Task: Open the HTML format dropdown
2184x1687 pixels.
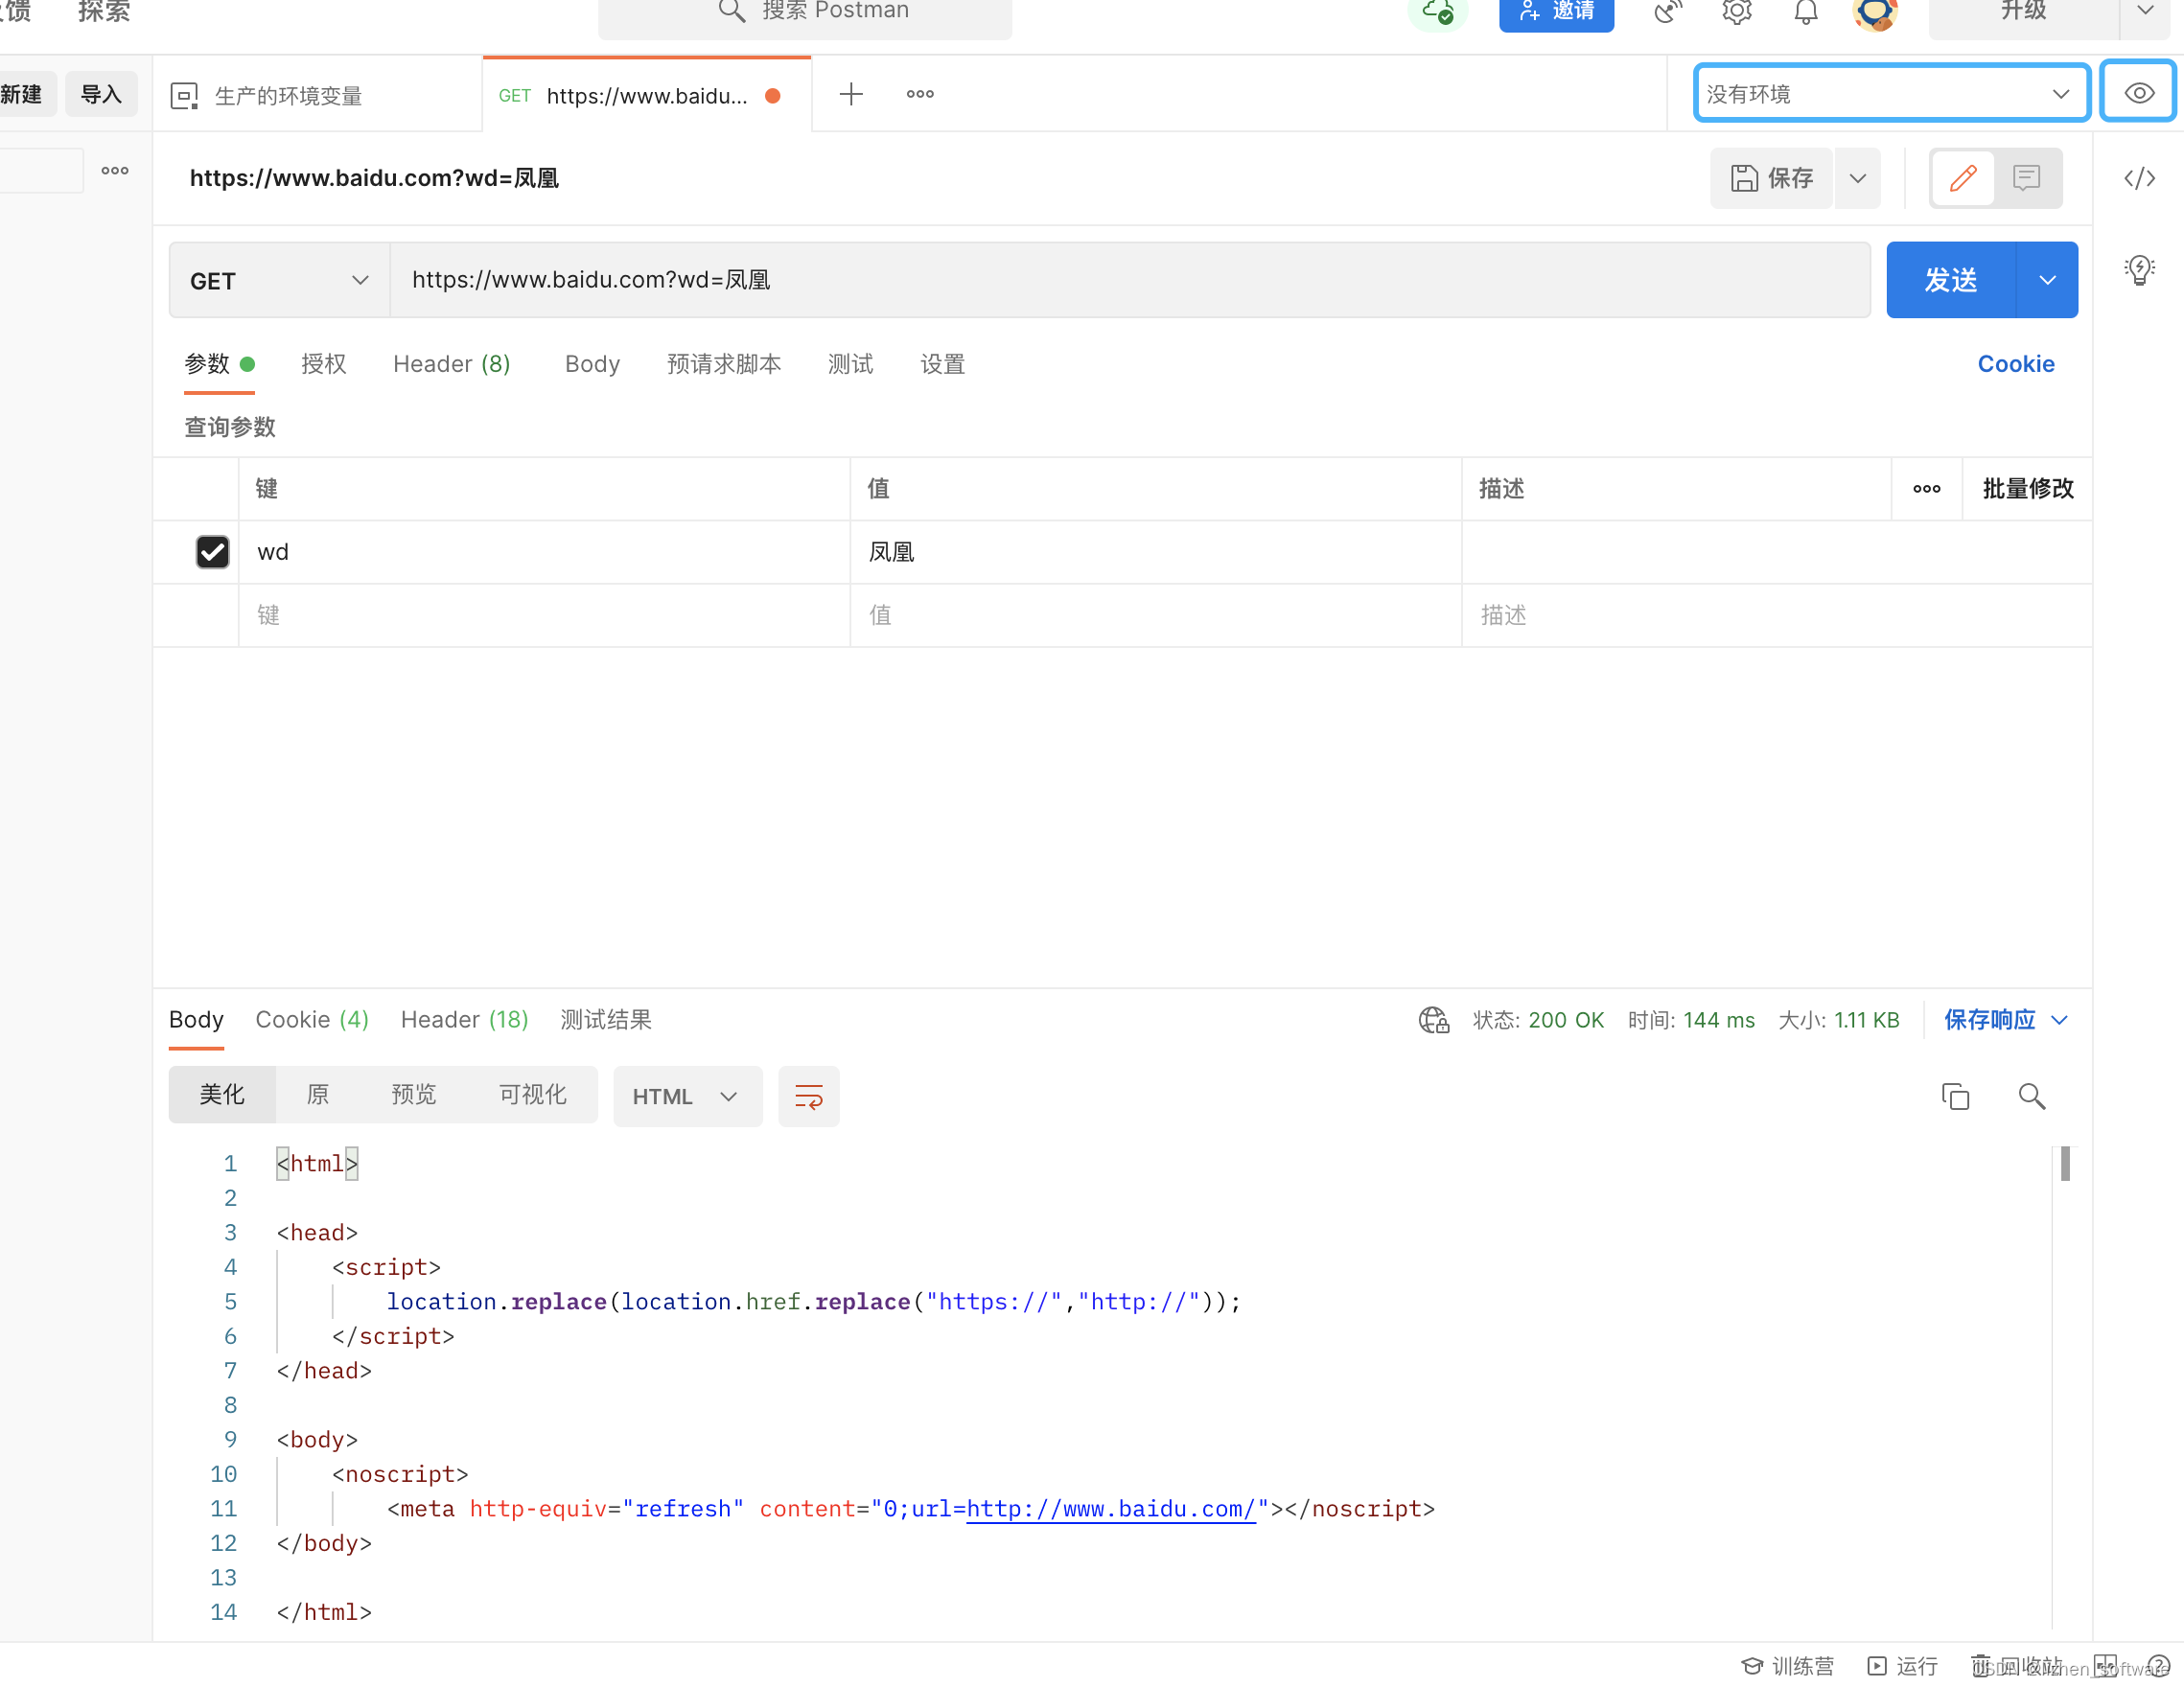Action: pyautogui.click(x=687, y=1096)
